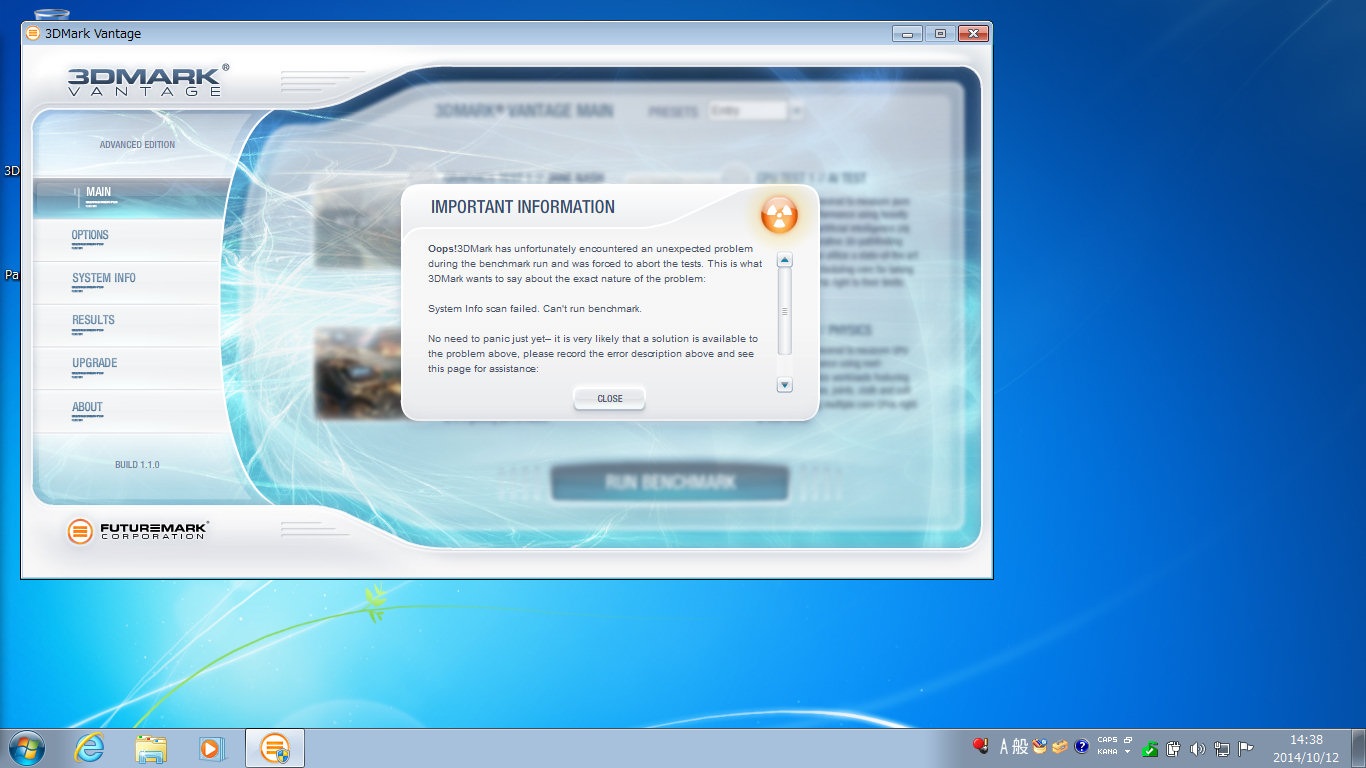Open the network tray icon
This screenshot has width=1366, height=768.
pyautogui.click(x=1221, y=748)
